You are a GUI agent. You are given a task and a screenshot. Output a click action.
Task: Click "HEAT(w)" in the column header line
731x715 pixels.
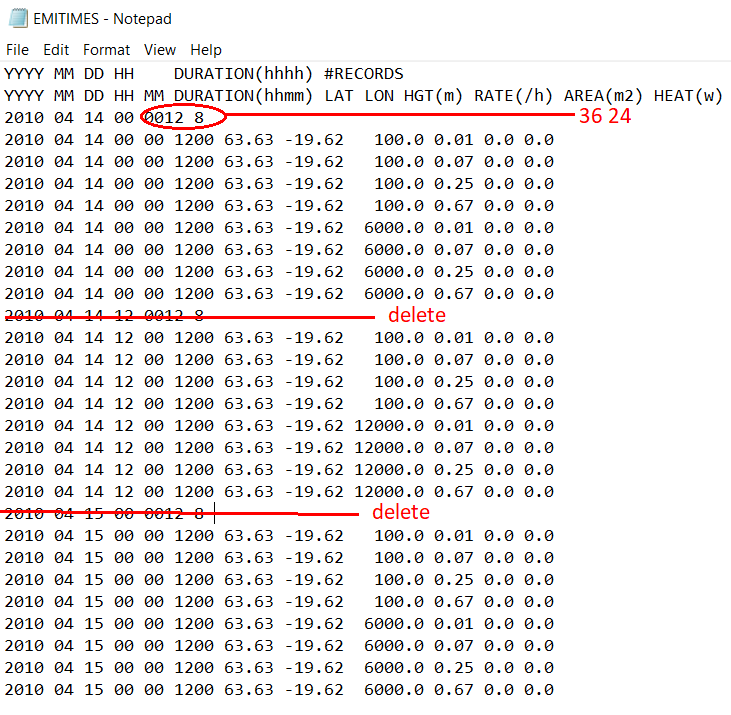click(687, 96)
